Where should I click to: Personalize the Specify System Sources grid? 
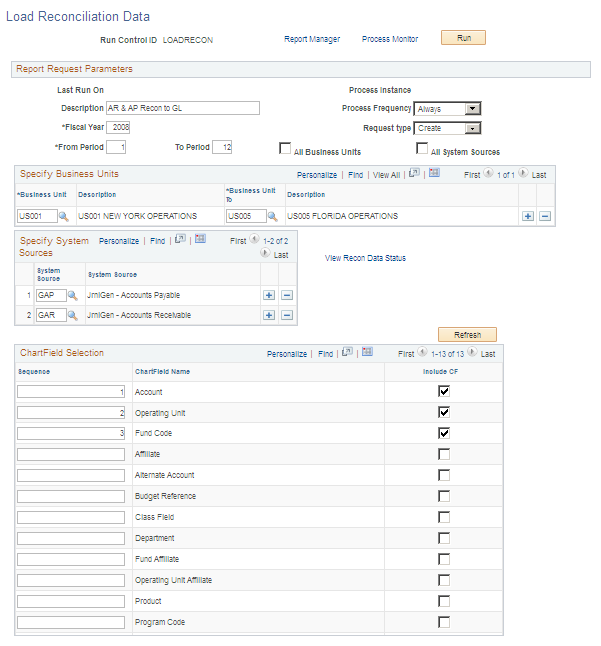(119, 241)
